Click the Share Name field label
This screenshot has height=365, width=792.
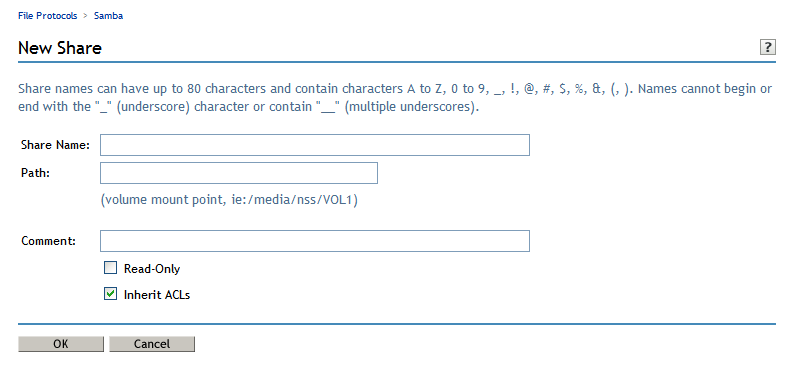(x=55, y=145)
